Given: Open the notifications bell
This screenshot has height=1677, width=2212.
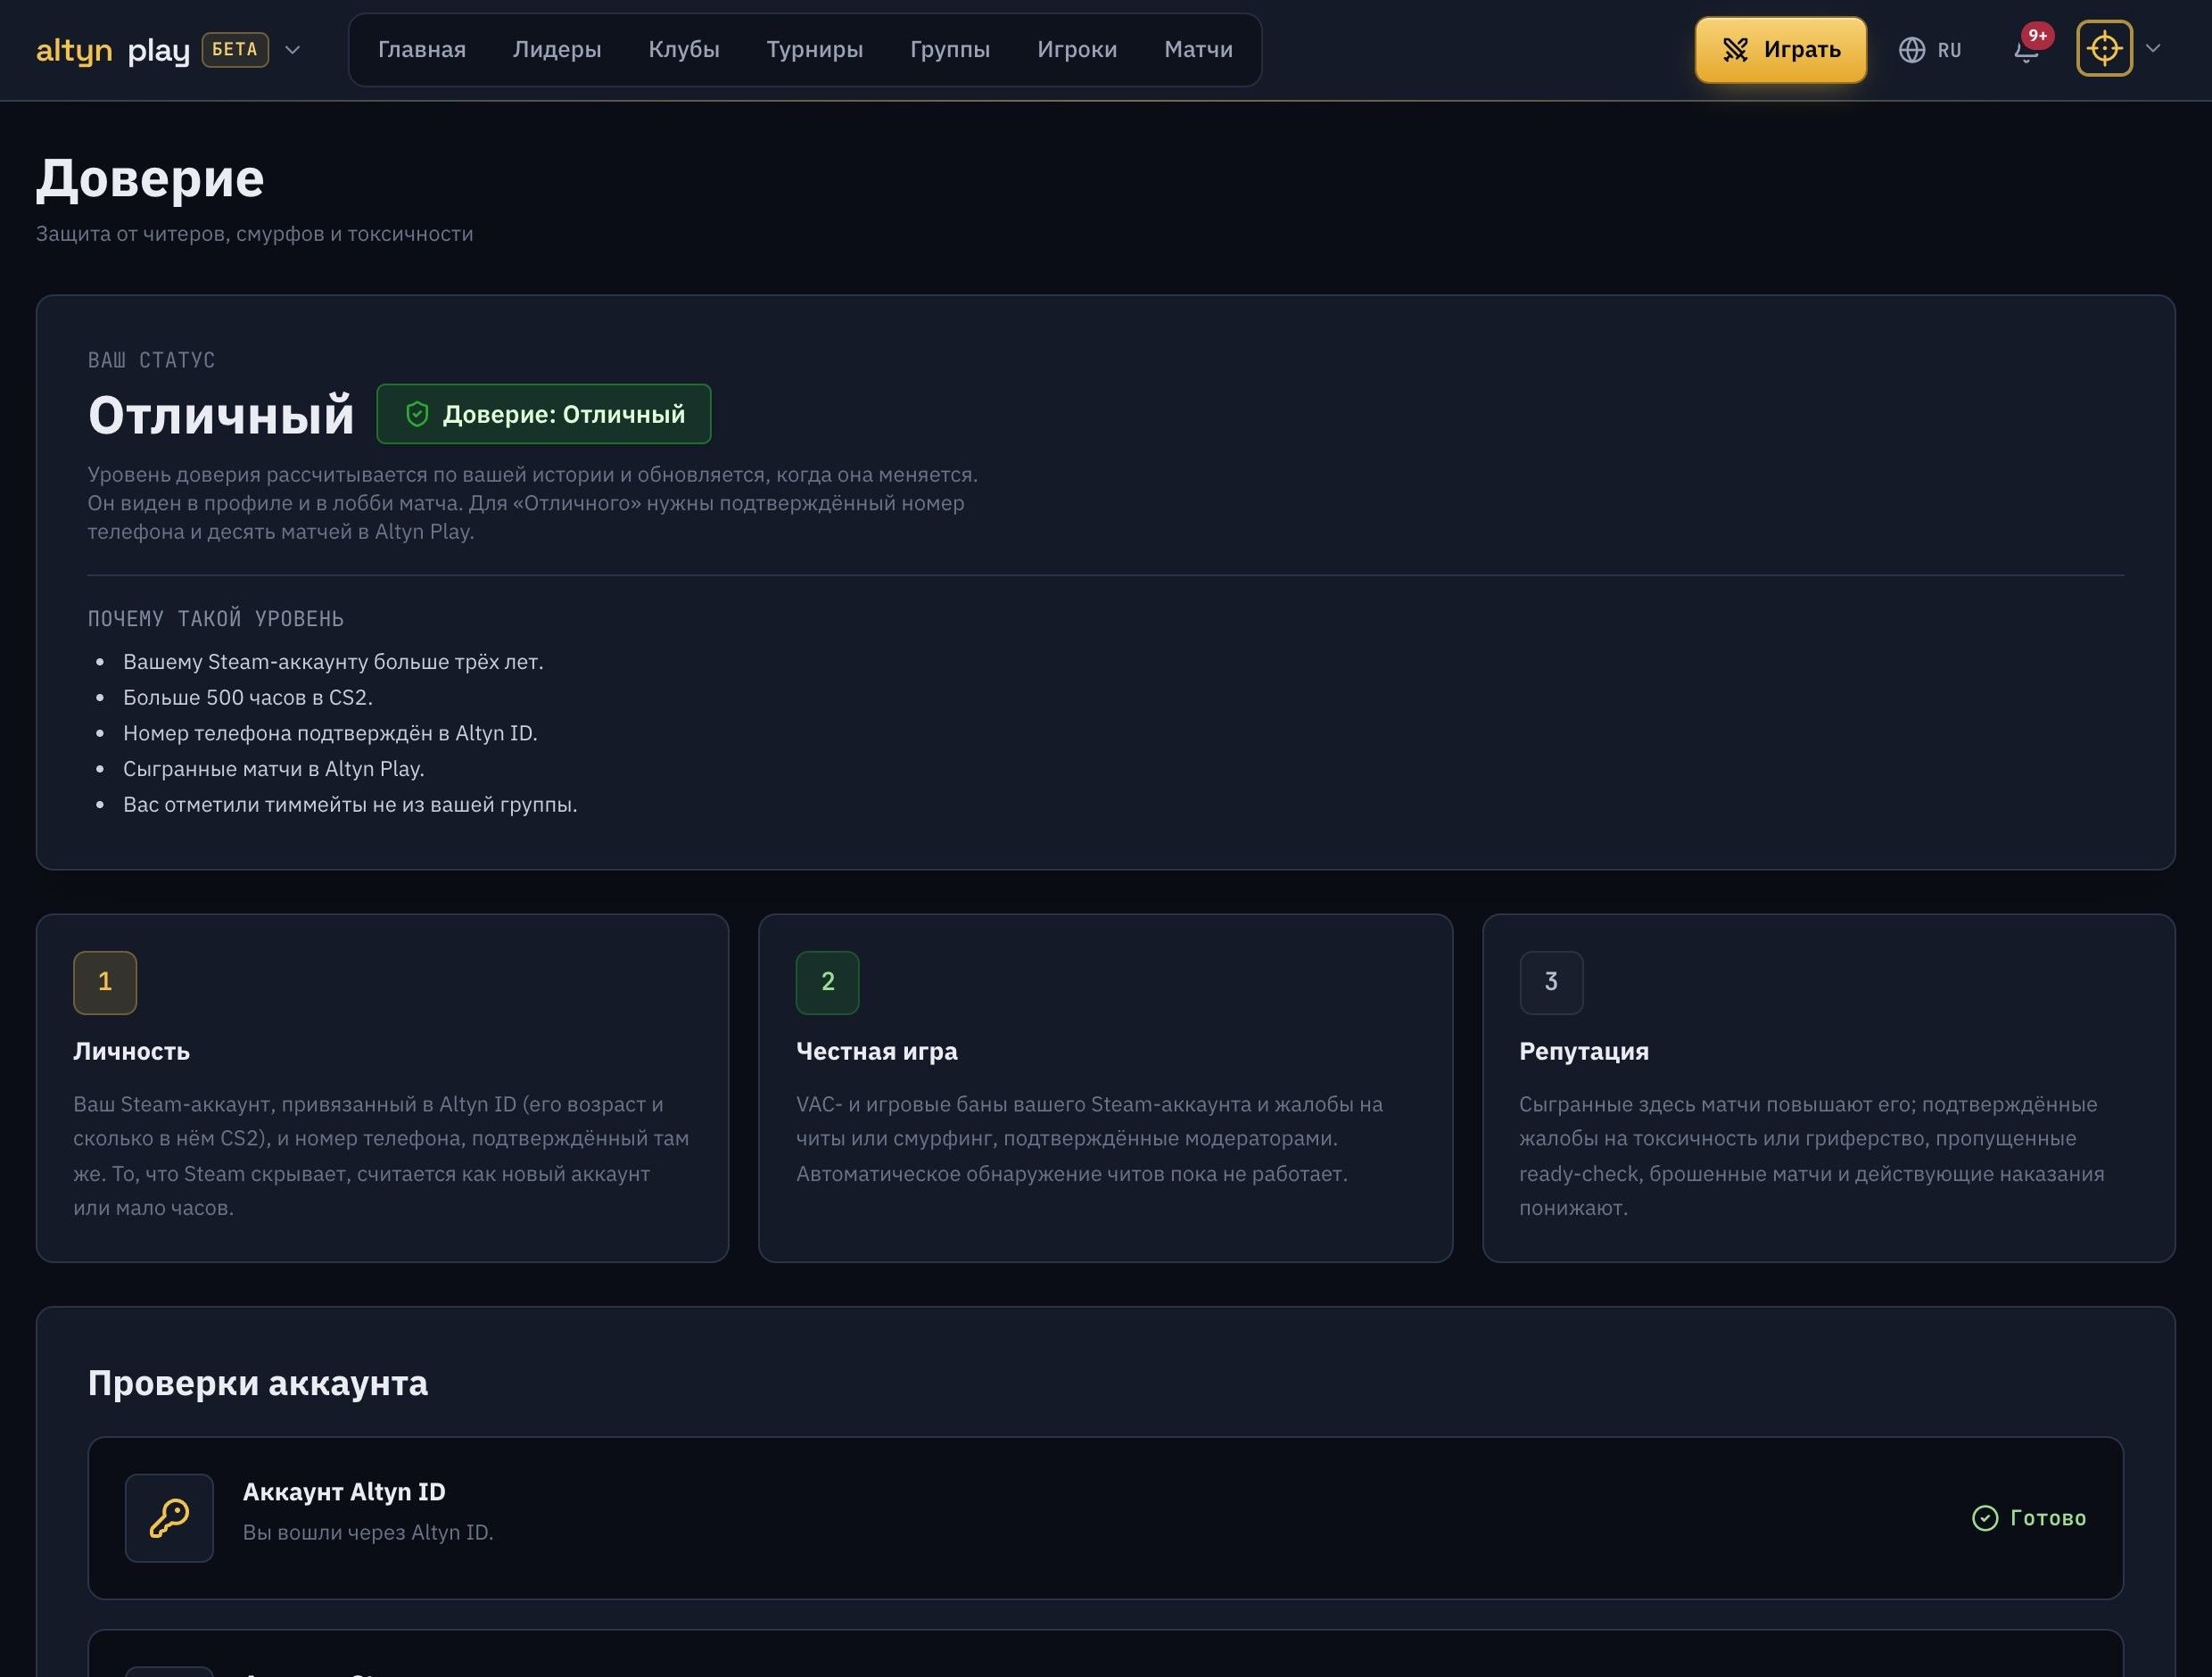Looking at the screenshot, I should [2026, 51].
